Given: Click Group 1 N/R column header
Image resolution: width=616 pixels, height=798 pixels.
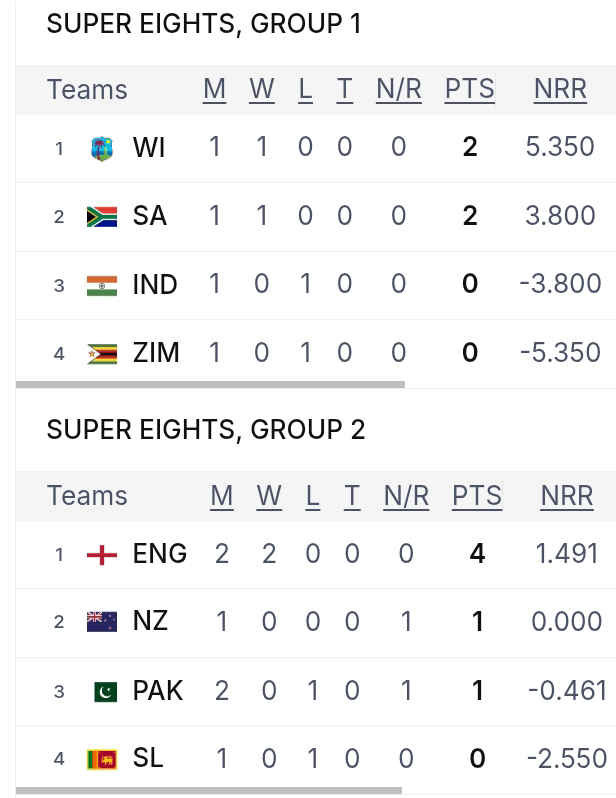Looking at the screenshot, I should (x=399, y=90).
